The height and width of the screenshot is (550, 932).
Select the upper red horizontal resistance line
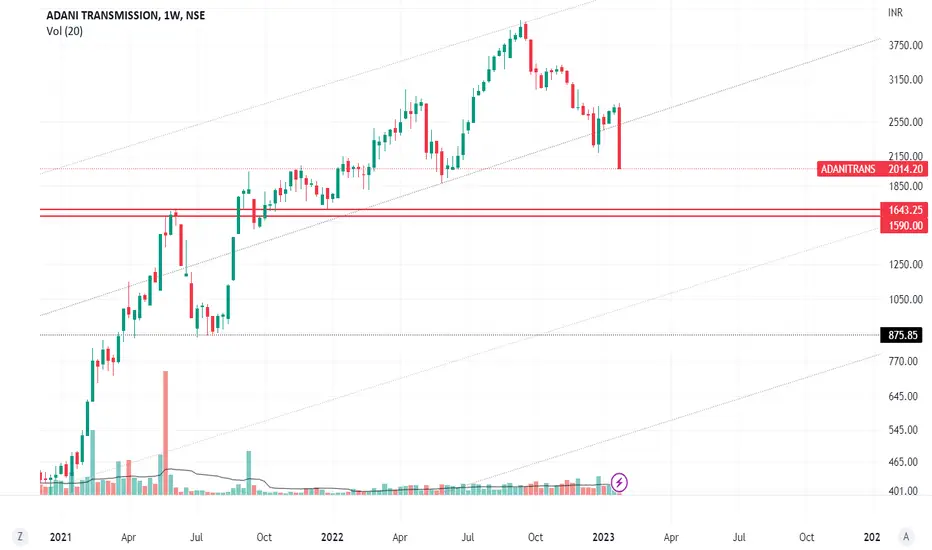click(x=458, y=209)
